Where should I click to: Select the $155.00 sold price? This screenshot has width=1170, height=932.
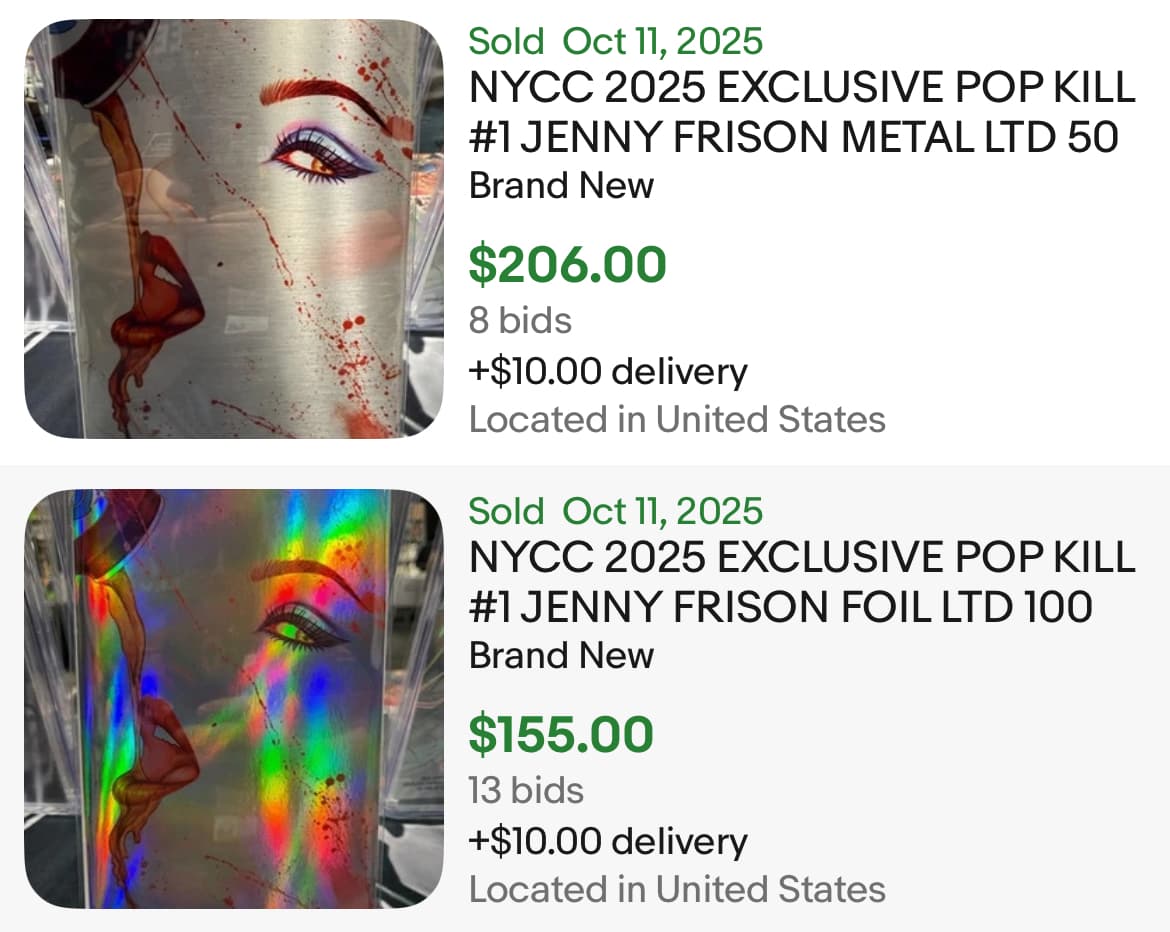(560, 734)
